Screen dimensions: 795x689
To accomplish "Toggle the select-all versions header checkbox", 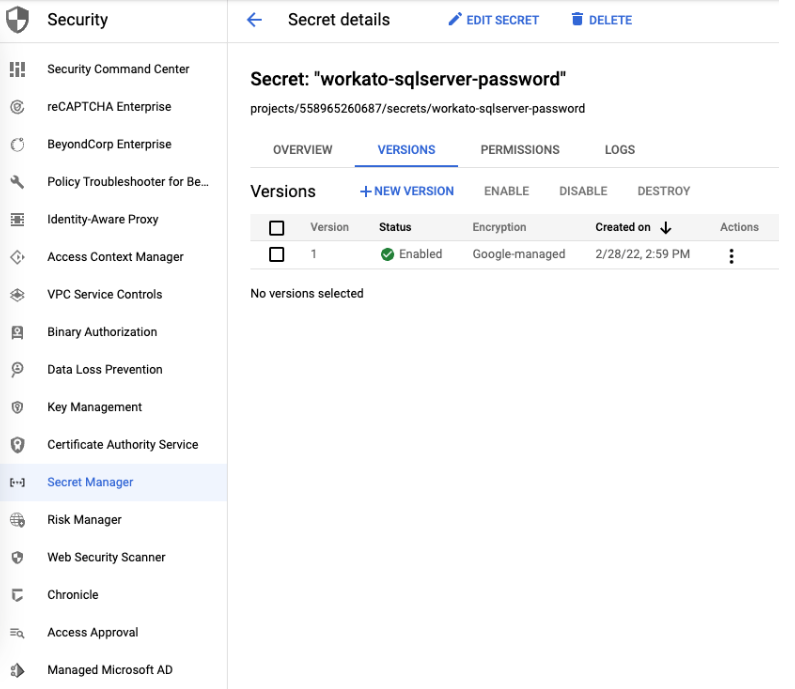I will pos(277,228).
